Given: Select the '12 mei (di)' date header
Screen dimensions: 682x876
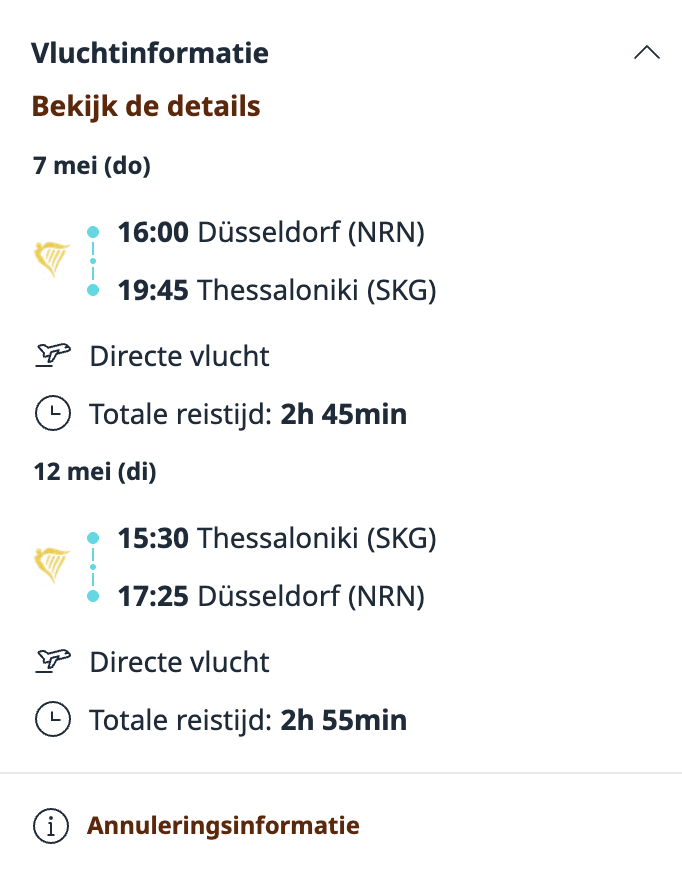Looking at the screenshot, I should point(93,472).
